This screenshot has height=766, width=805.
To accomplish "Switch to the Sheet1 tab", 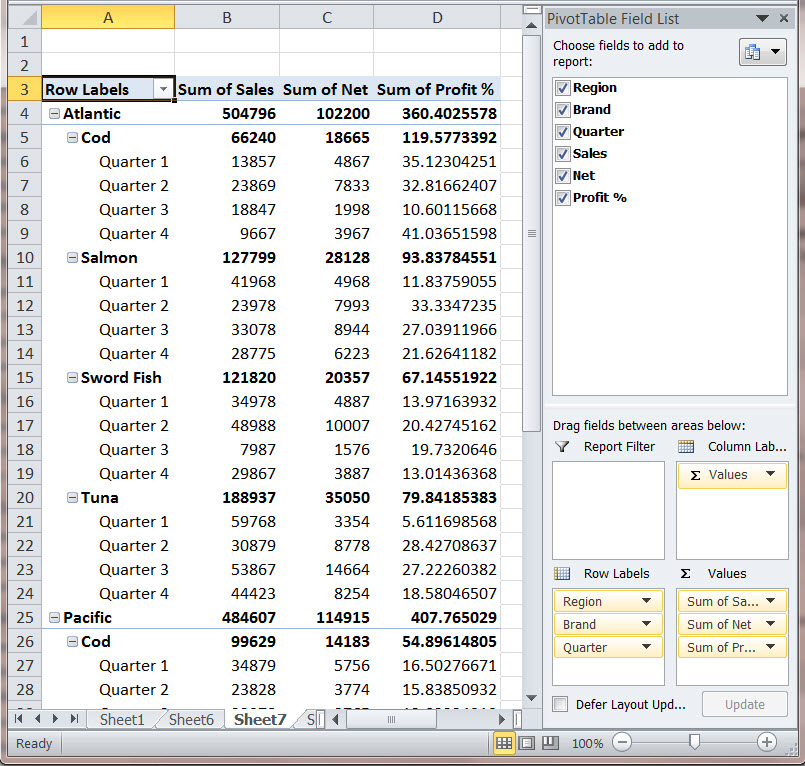I will [122, 719].
